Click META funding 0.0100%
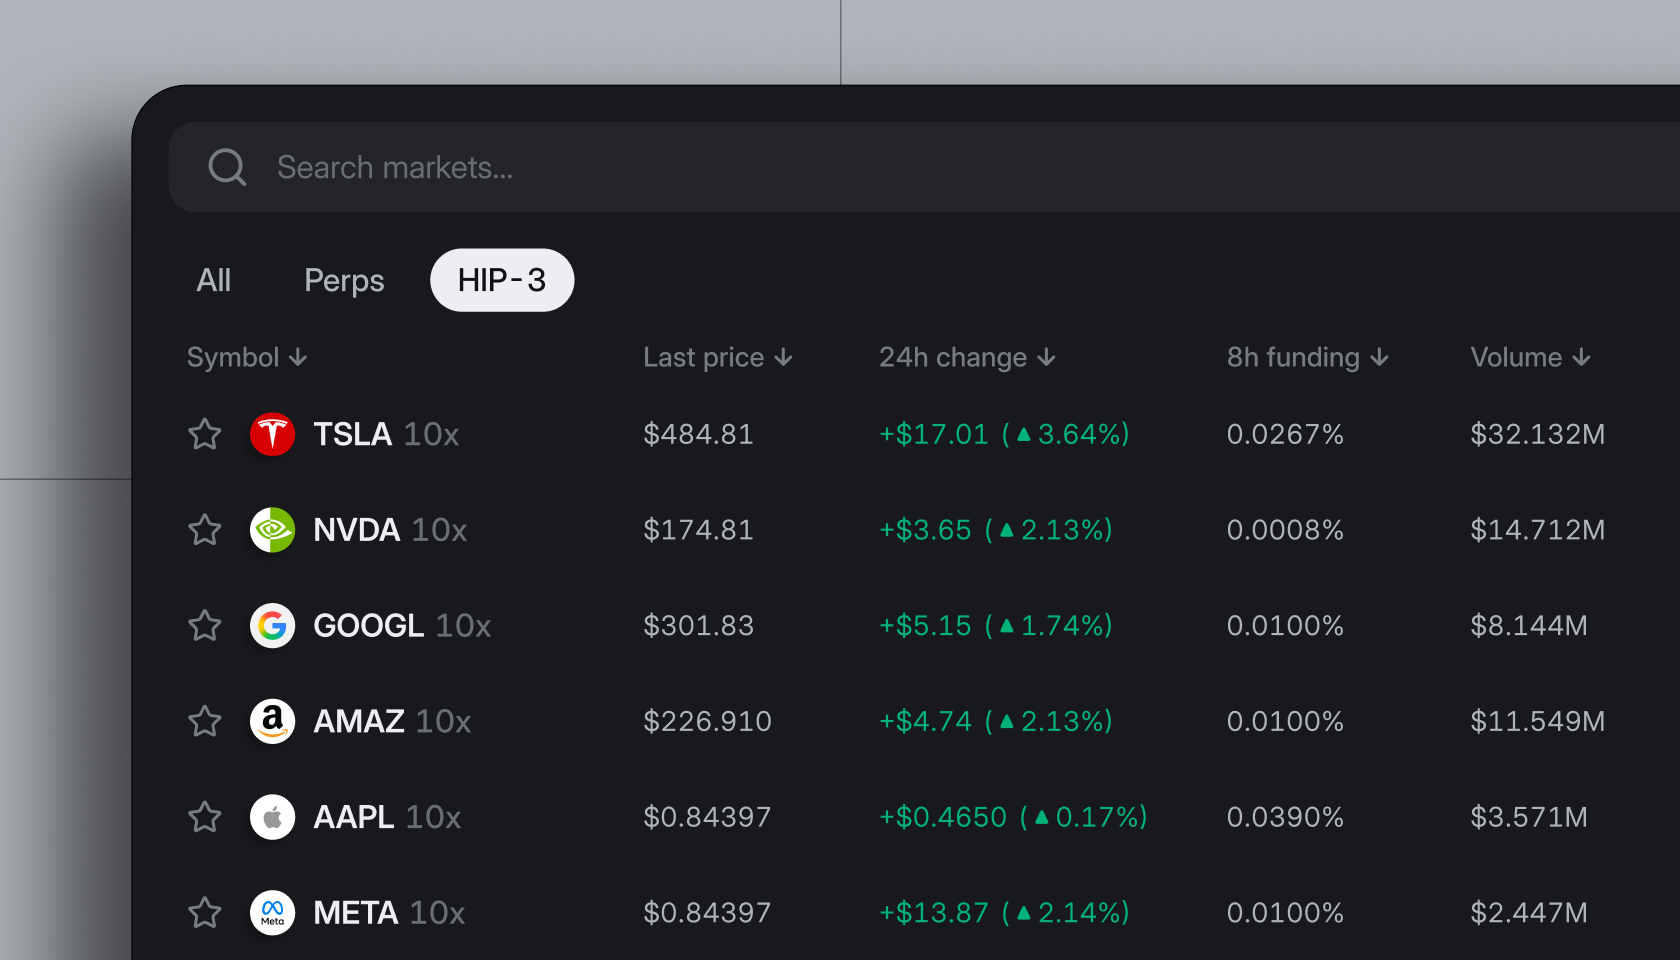 [x=1285, y=913]
